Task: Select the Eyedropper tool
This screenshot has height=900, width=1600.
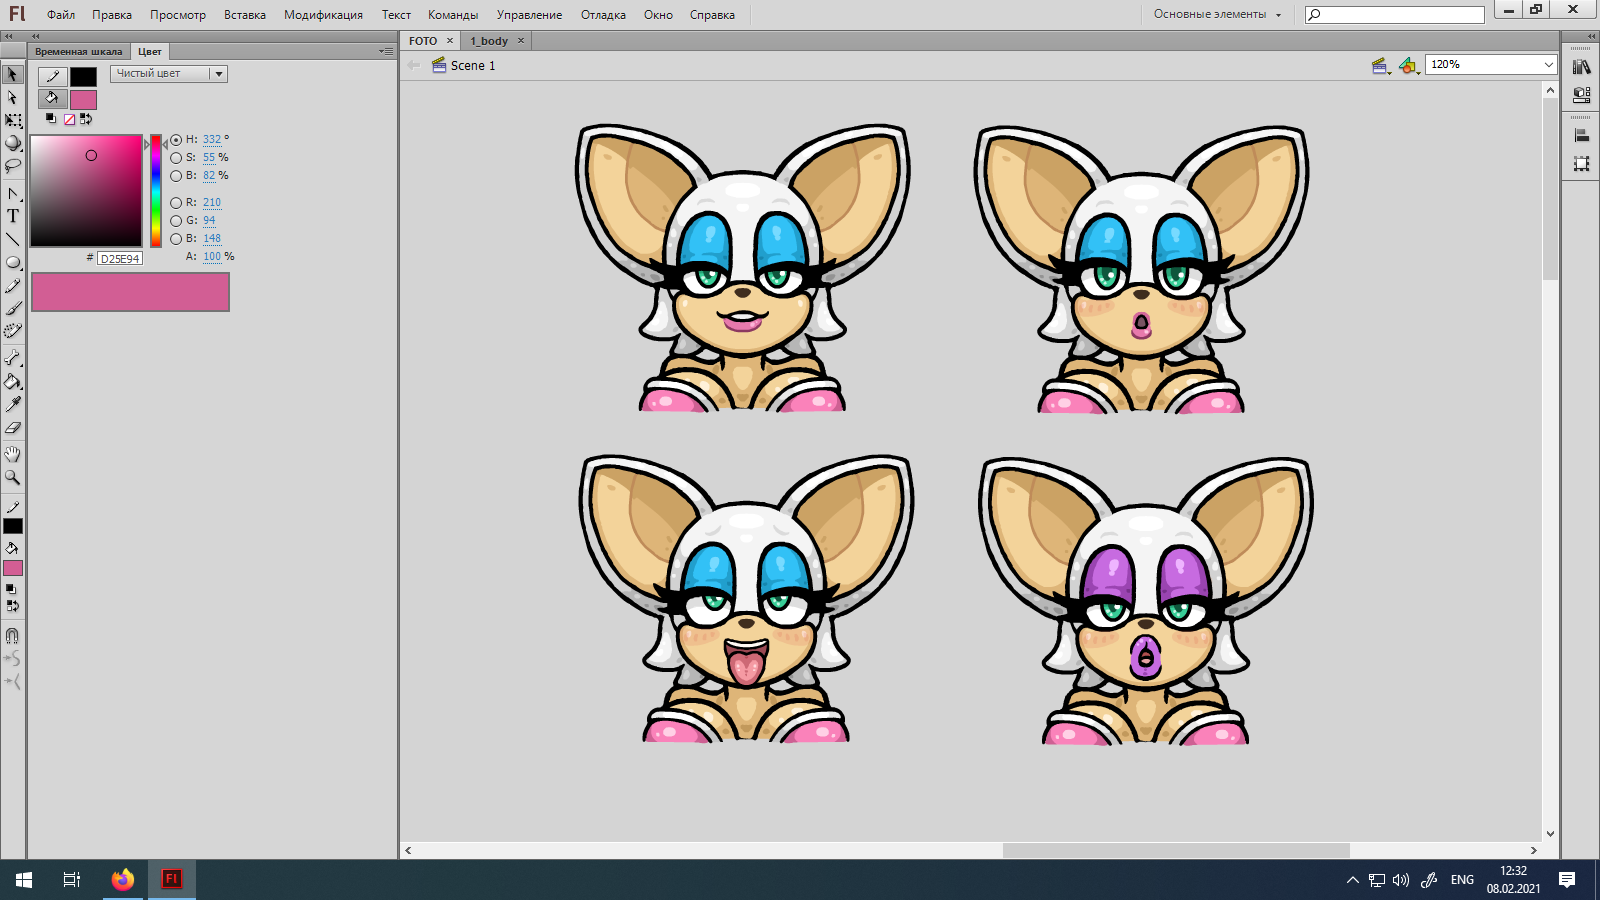Action: (13, 404)
